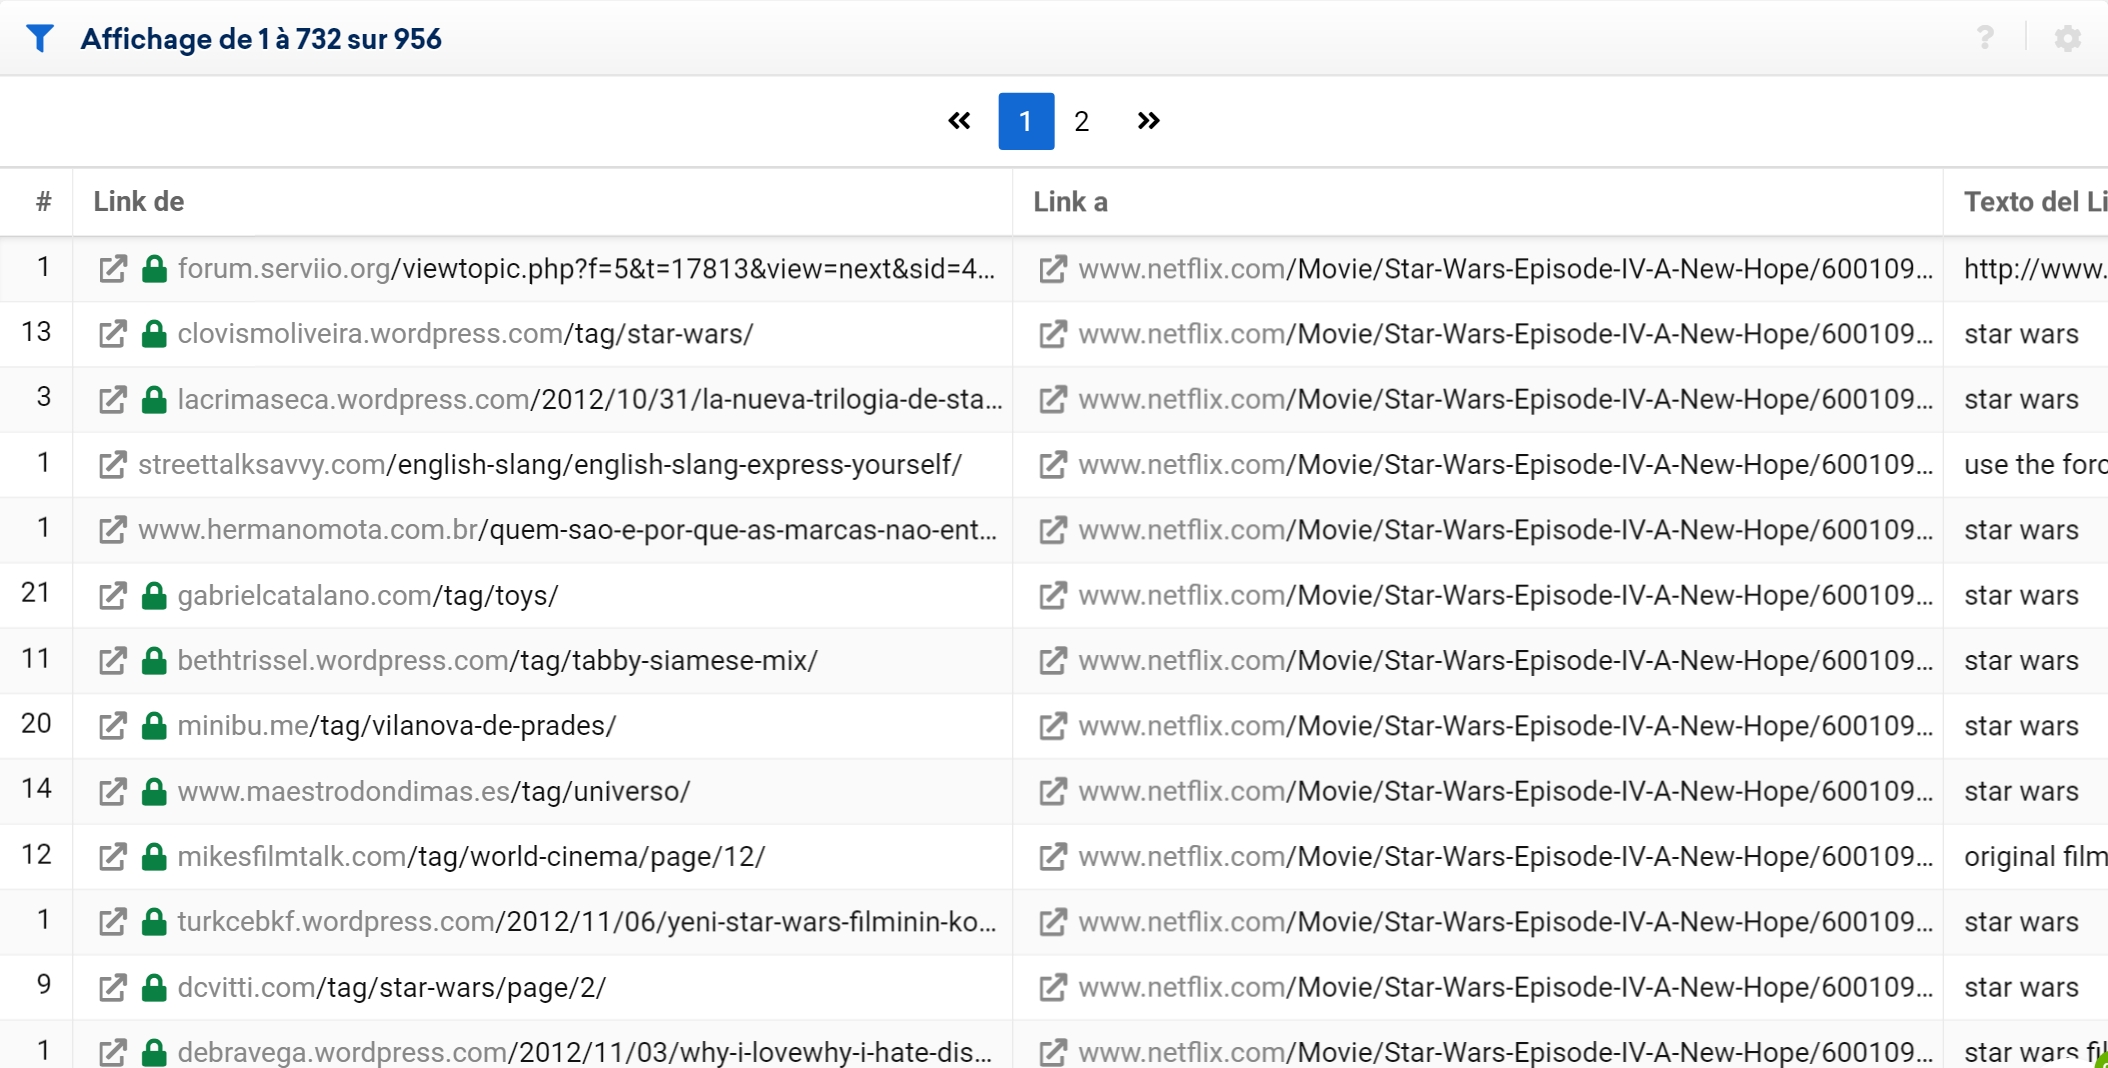Click 'Affichage de 1 à 732 sur 956' title

tap(261, 39)
